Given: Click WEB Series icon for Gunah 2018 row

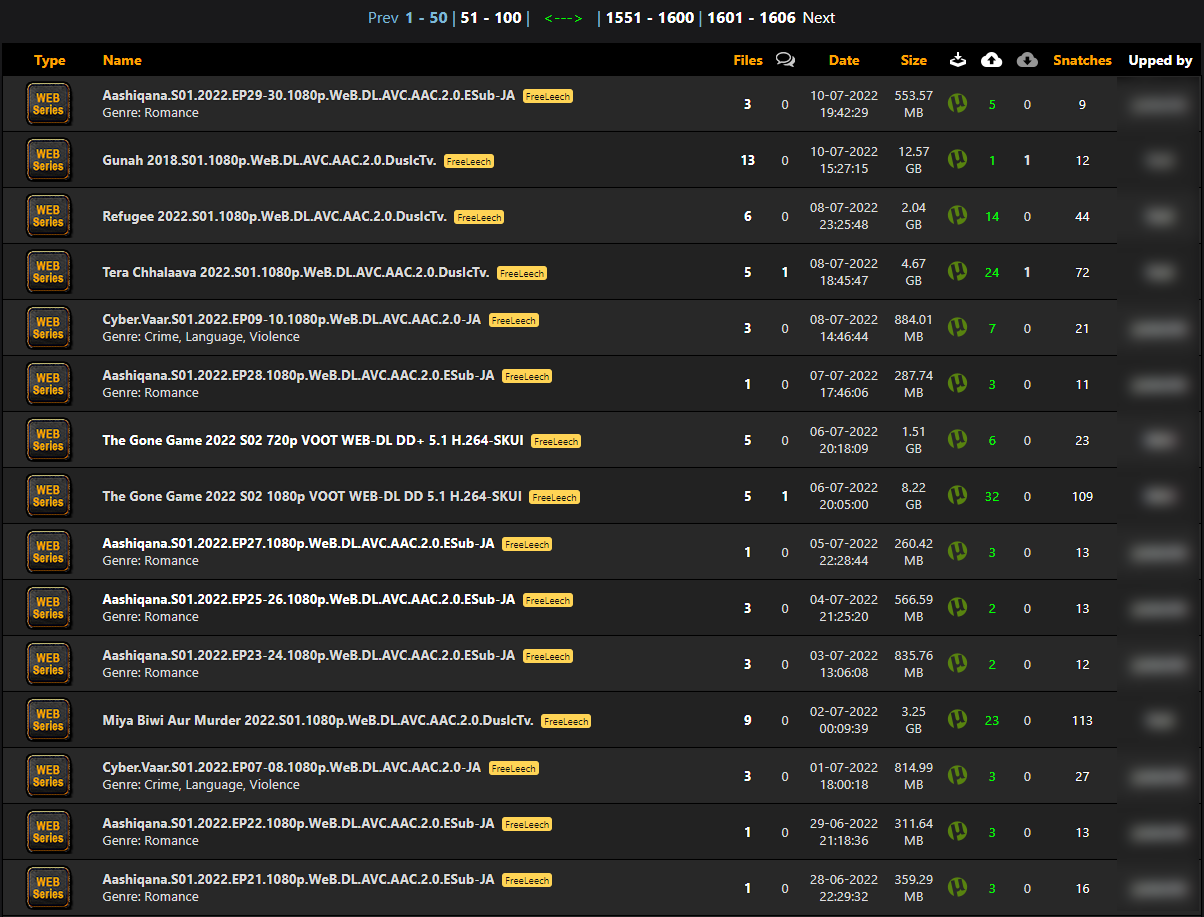Looking at the screenshot, I should (48, 160).
